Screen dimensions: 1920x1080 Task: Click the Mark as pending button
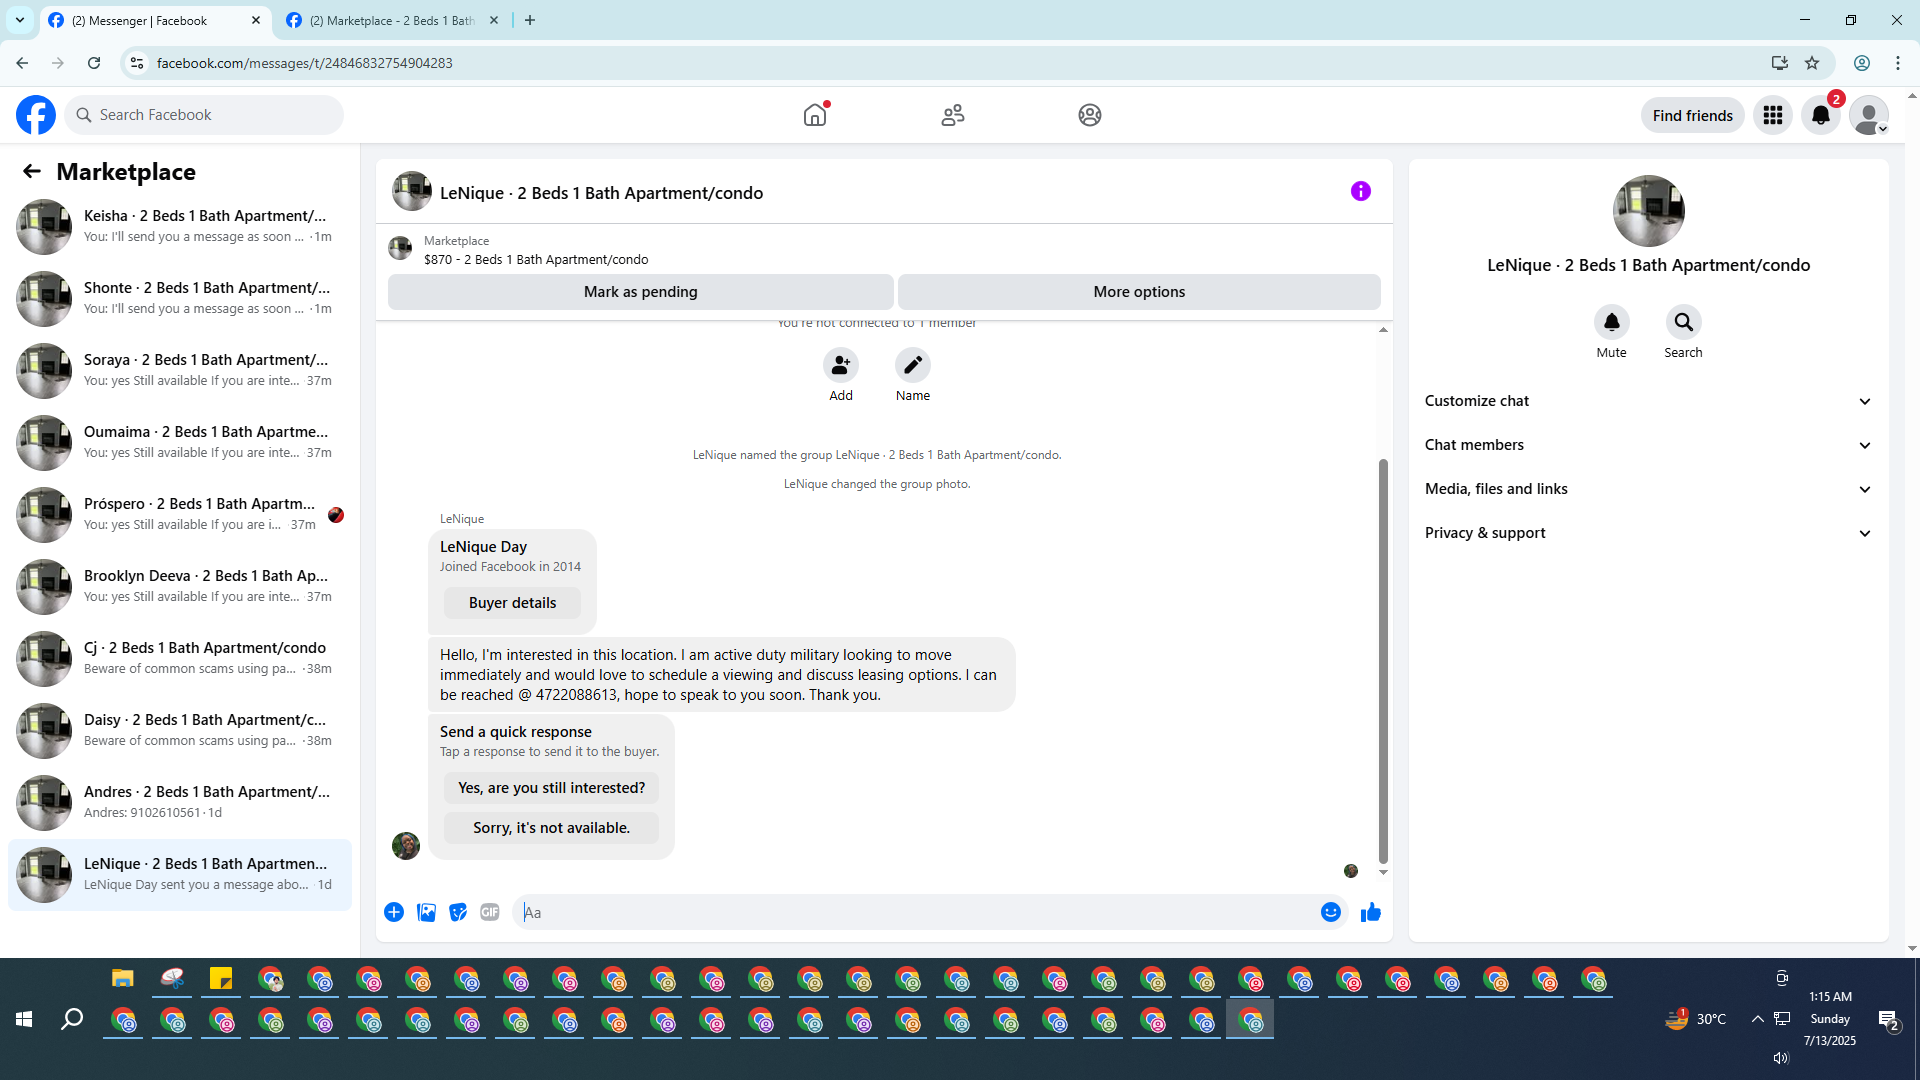click(640, 292)
